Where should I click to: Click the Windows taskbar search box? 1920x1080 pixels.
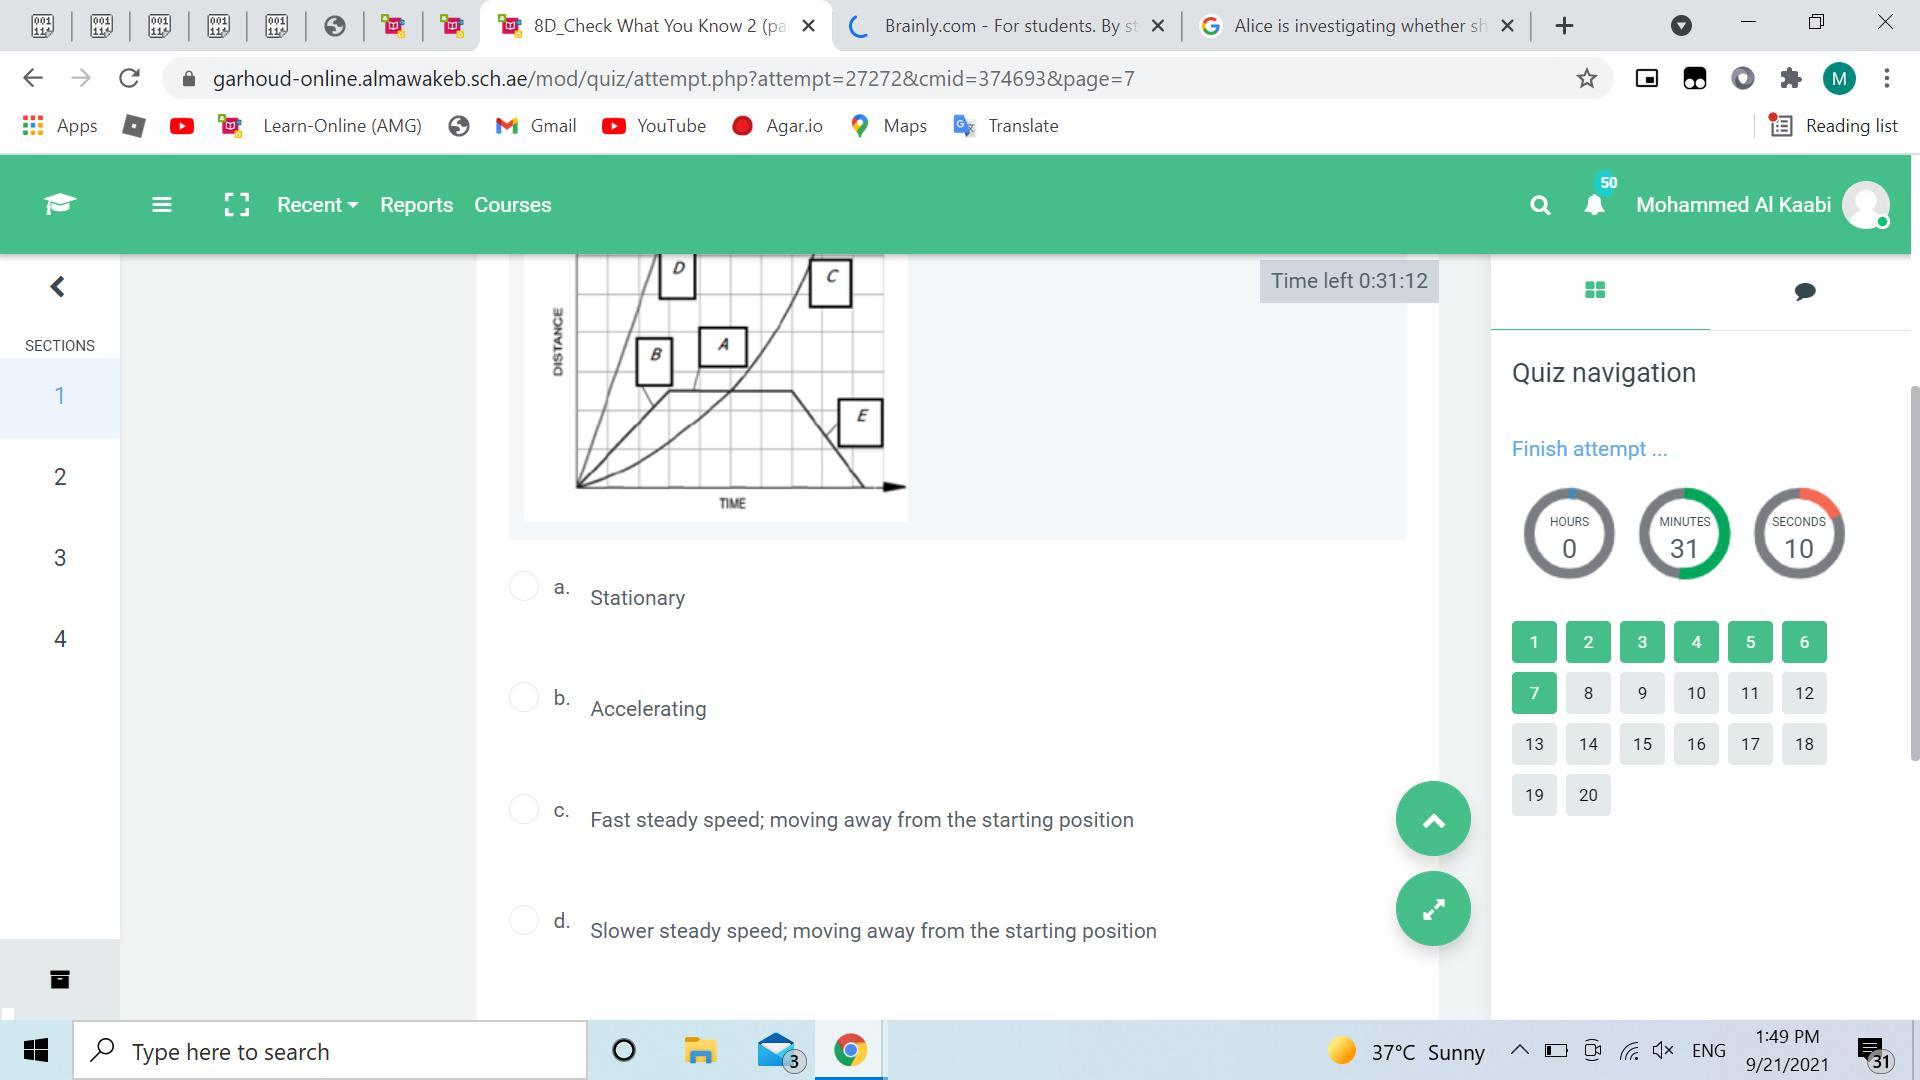(330, 1051)
